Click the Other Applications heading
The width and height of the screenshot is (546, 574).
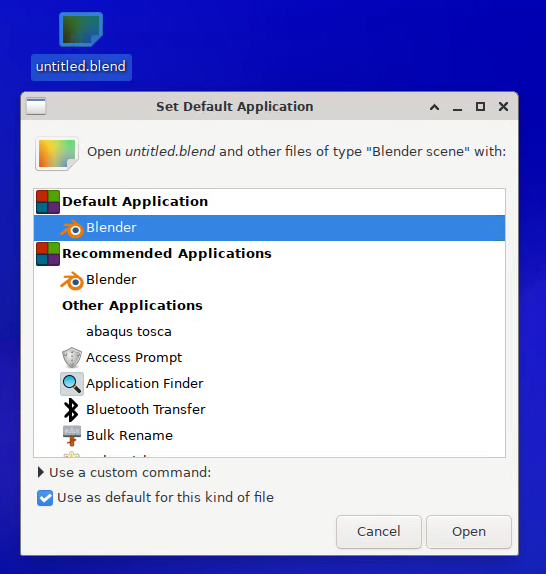point(132,305)
